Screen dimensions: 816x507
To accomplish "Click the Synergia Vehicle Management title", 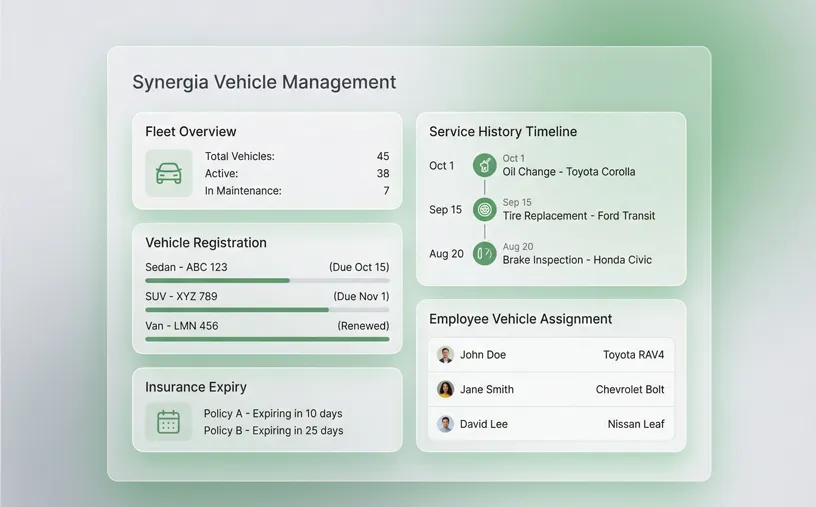I will [264, 82].
